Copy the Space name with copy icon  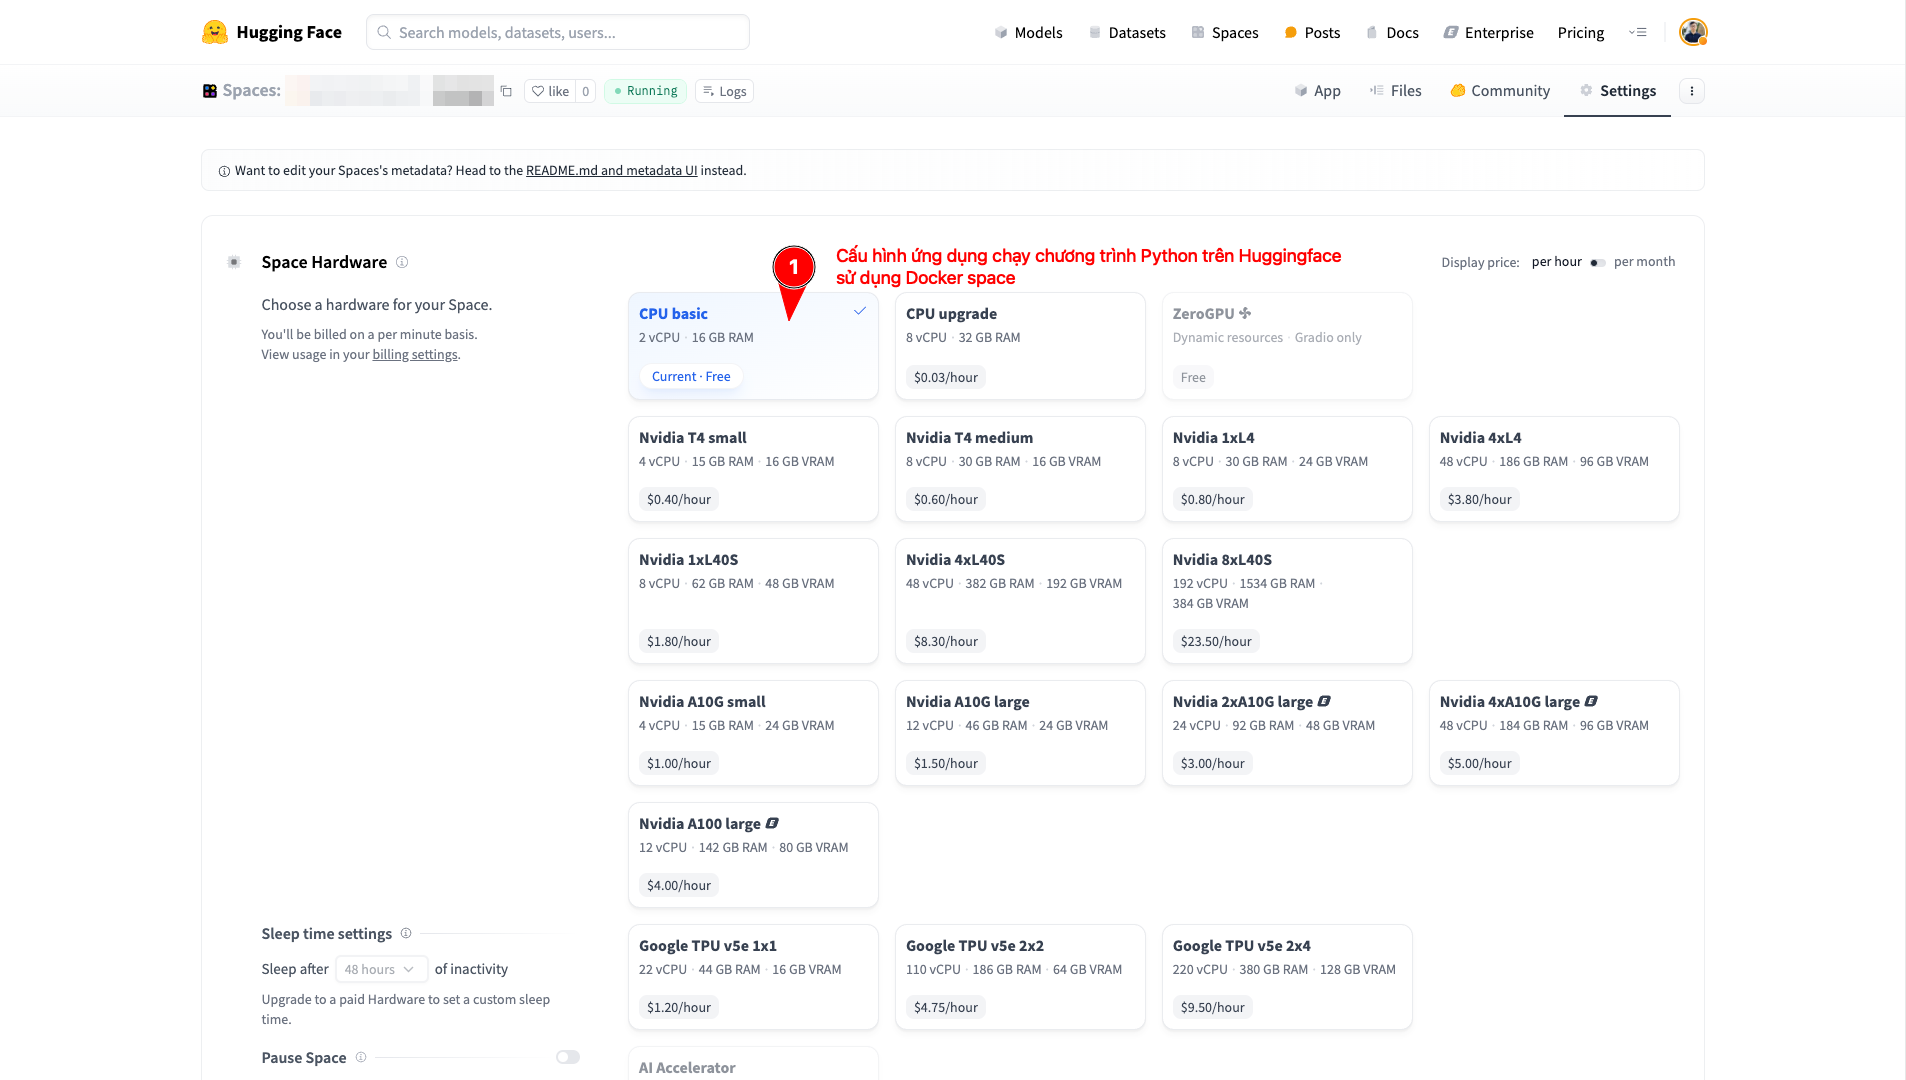506,91
